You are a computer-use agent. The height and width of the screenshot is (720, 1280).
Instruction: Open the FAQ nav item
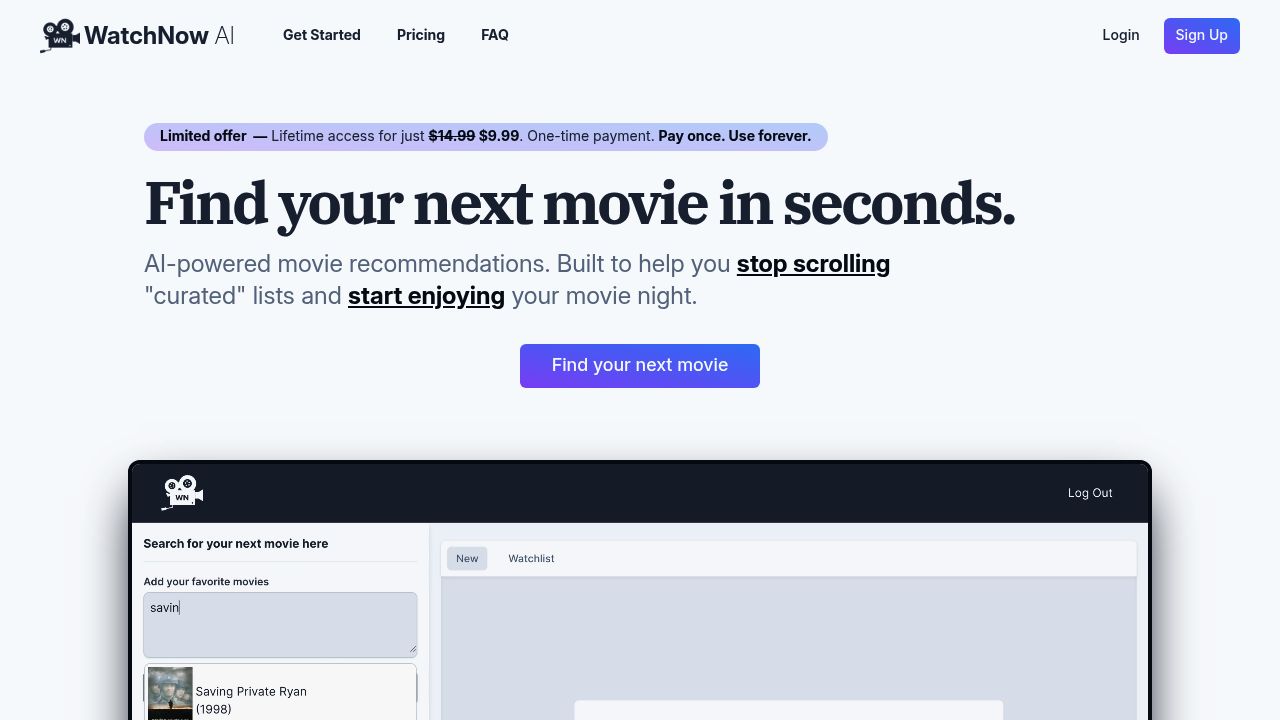pyautogui.click(x=495, y=35)
